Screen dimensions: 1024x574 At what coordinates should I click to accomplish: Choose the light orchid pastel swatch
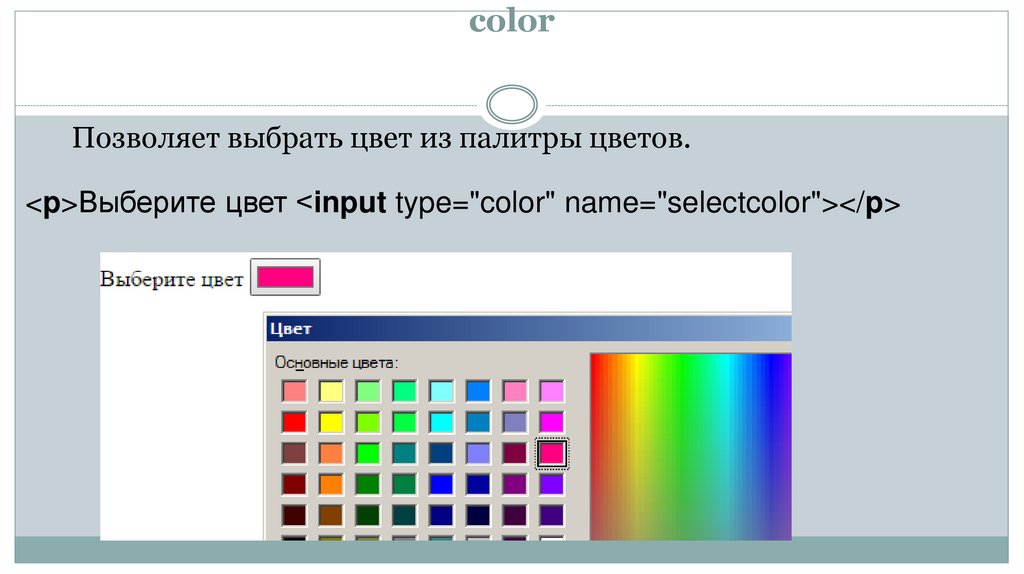point(552,391)
